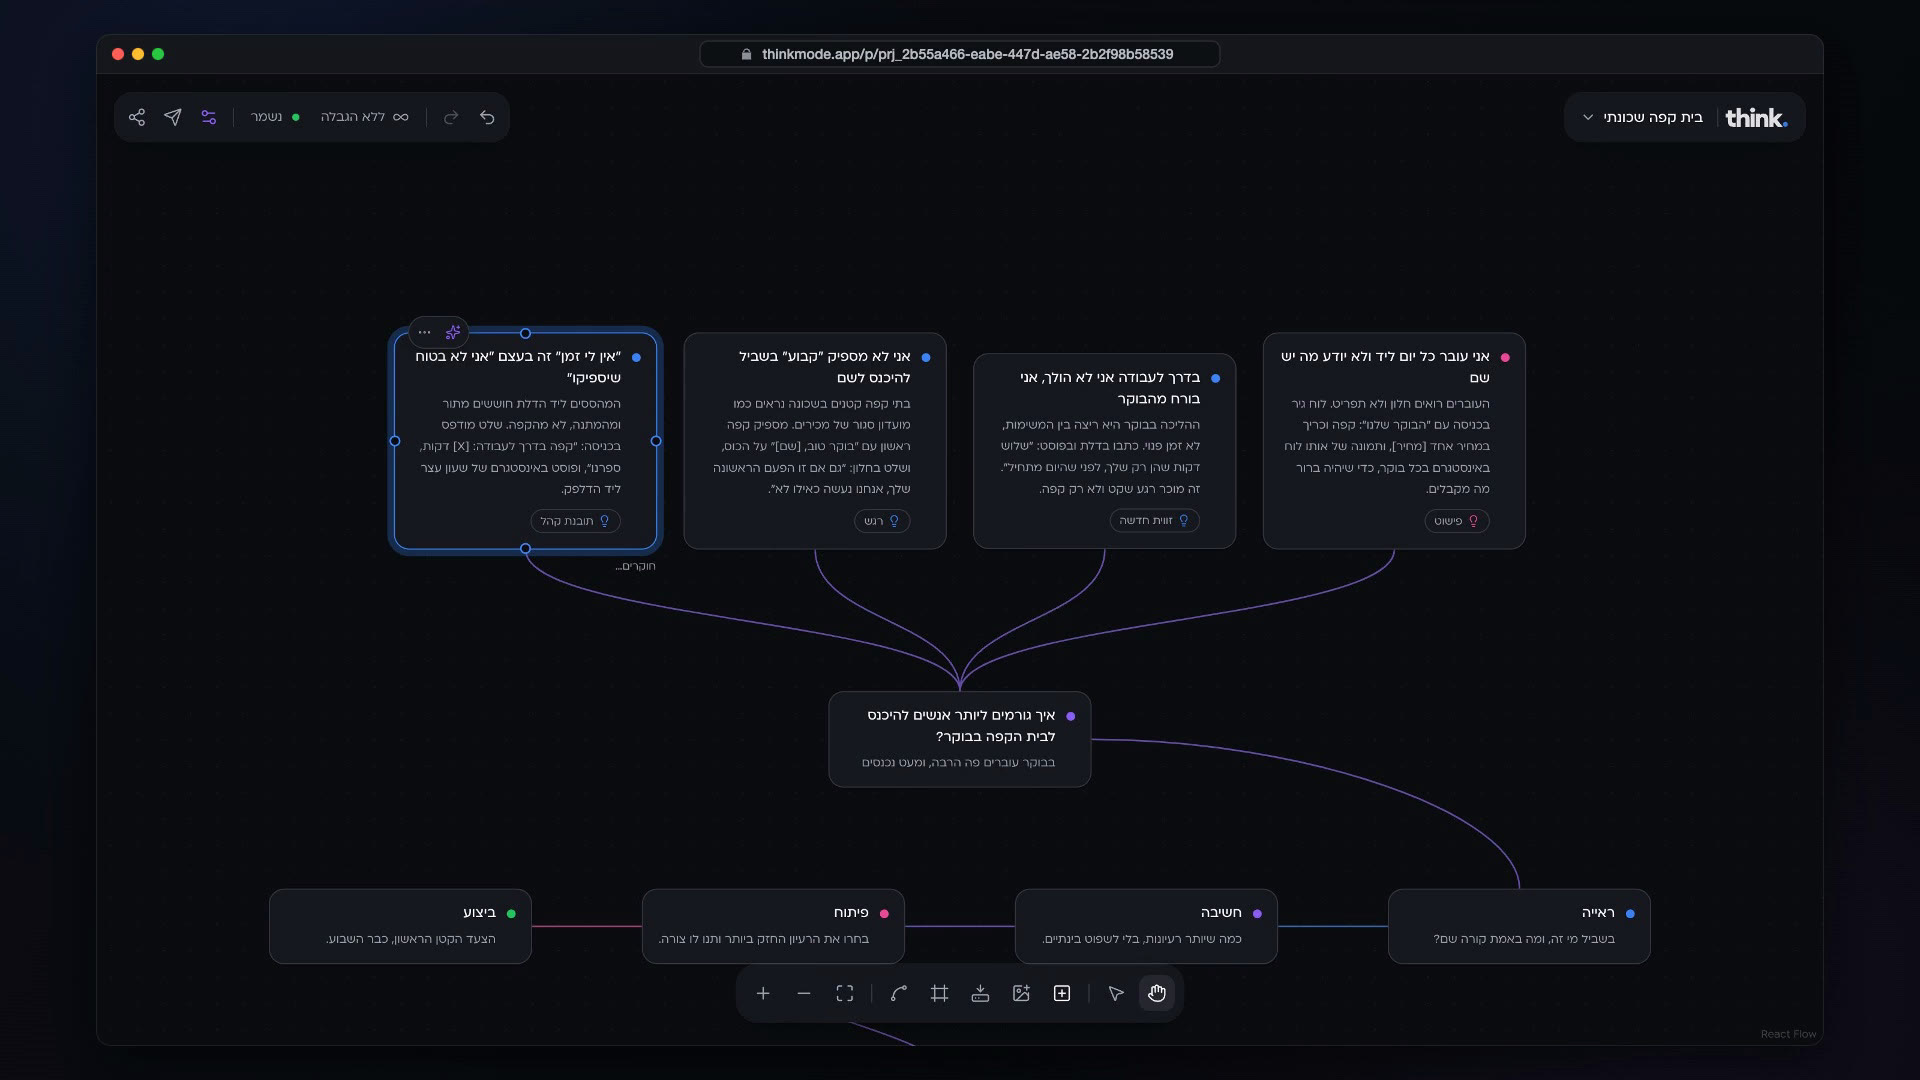The image size is (1920, 1080).
Task: Switch to the pointer selection tool
Action: [1116, 993]
